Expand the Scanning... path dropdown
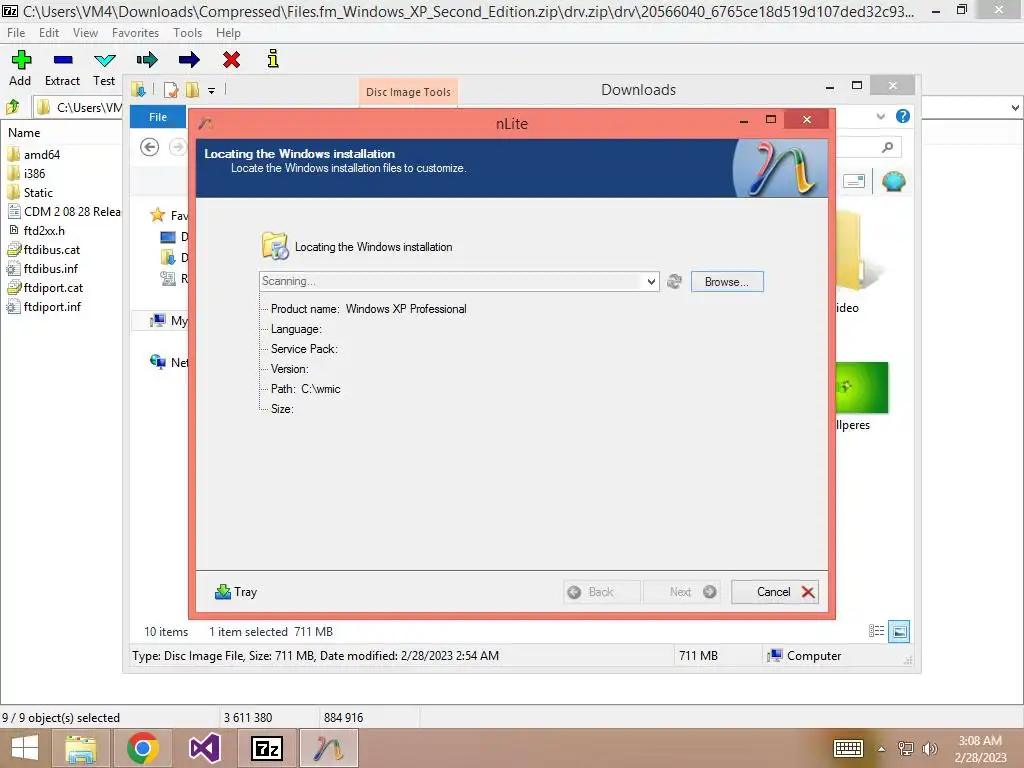Screen dimensions: 1024x768 pyautogui.click(x=651, y=281)
